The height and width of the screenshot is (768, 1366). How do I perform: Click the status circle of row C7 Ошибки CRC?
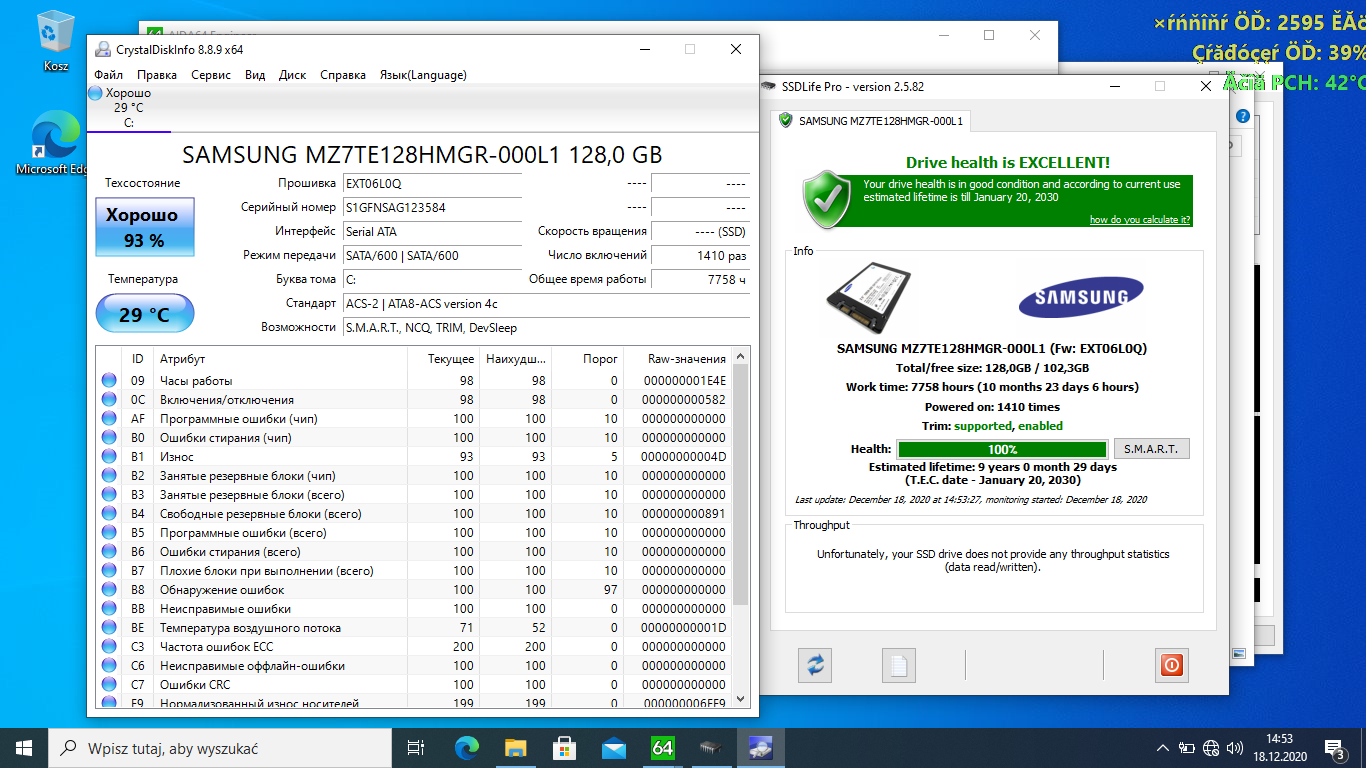109,685
